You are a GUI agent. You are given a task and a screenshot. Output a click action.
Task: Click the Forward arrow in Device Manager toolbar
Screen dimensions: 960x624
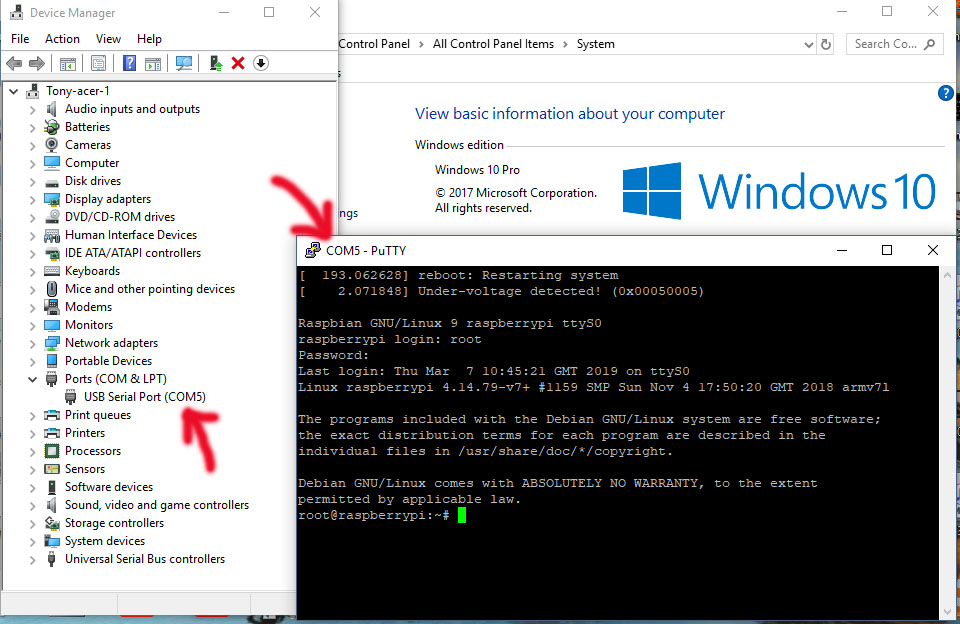[x=37, y=63]
